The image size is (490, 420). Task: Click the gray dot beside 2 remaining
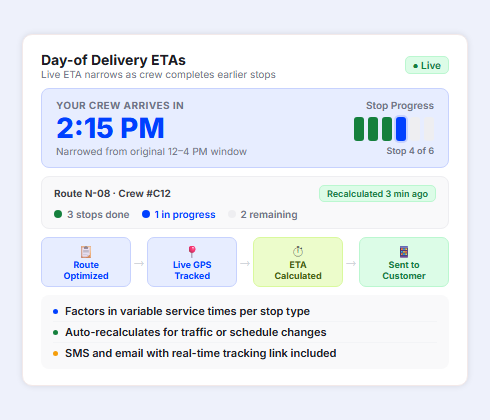pos(232,214)
